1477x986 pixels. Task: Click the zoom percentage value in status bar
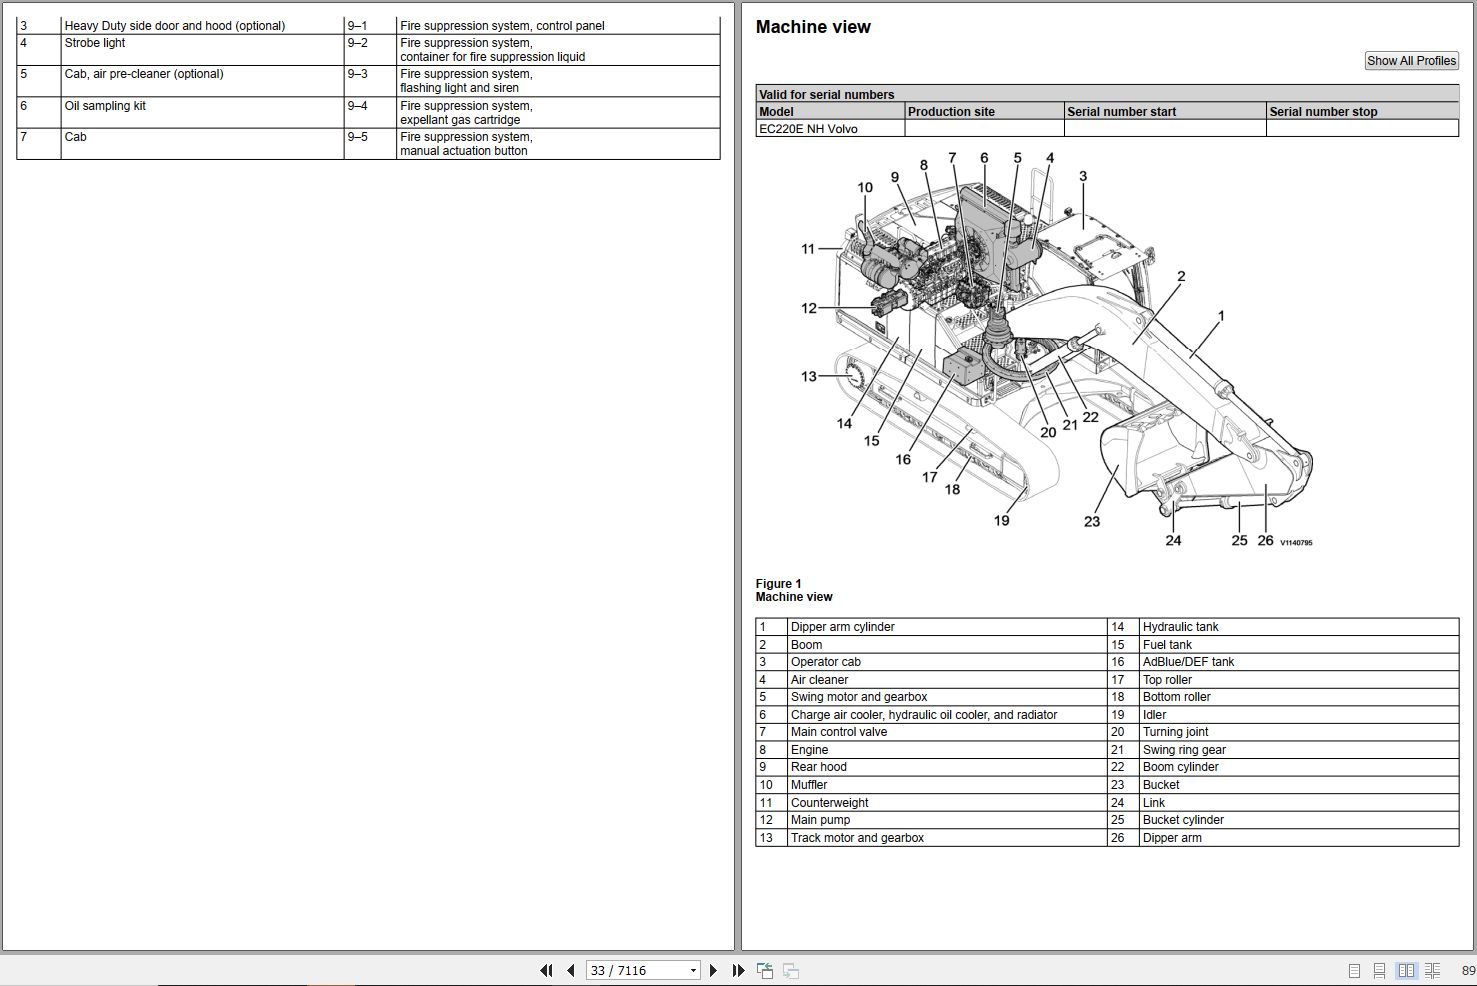tap(1467, 970)
